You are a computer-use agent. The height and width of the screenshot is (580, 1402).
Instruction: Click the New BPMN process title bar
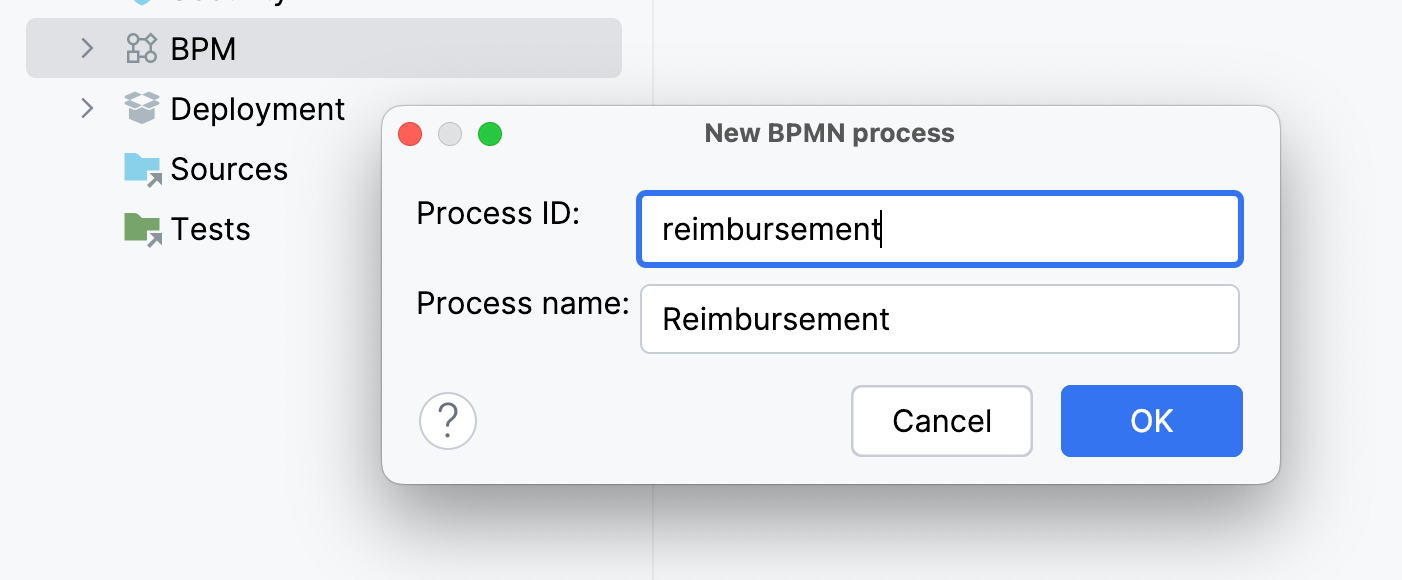click(829, 133)
